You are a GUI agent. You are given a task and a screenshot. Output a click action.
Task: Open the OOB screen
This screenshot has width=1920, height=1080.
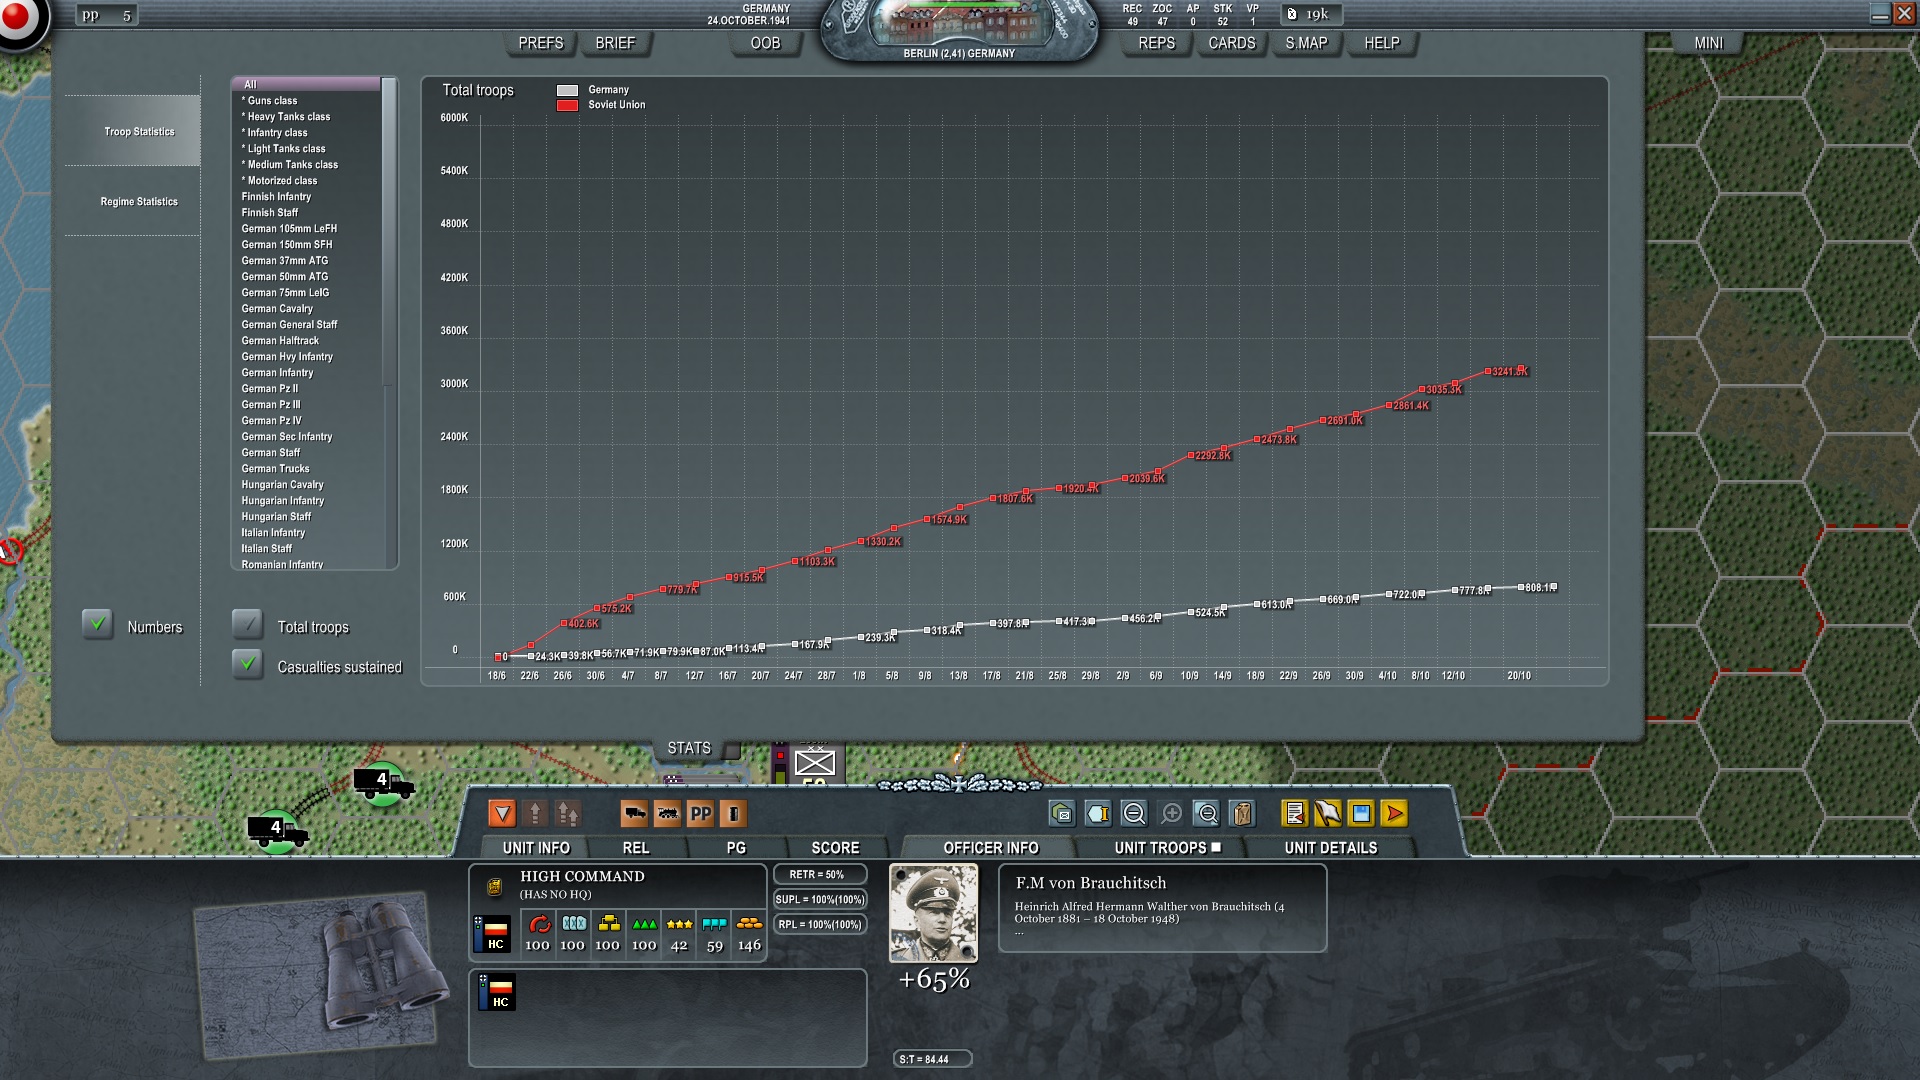point(765,43)
